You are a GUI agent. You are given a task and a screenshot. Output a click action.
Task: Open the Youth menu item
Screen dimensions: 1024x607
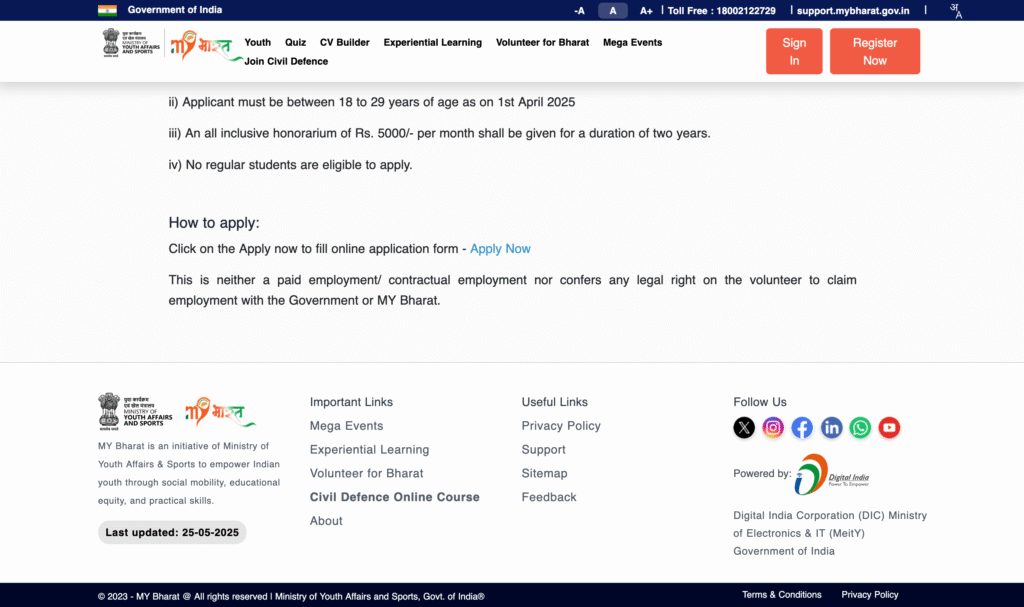pos(257,42)
